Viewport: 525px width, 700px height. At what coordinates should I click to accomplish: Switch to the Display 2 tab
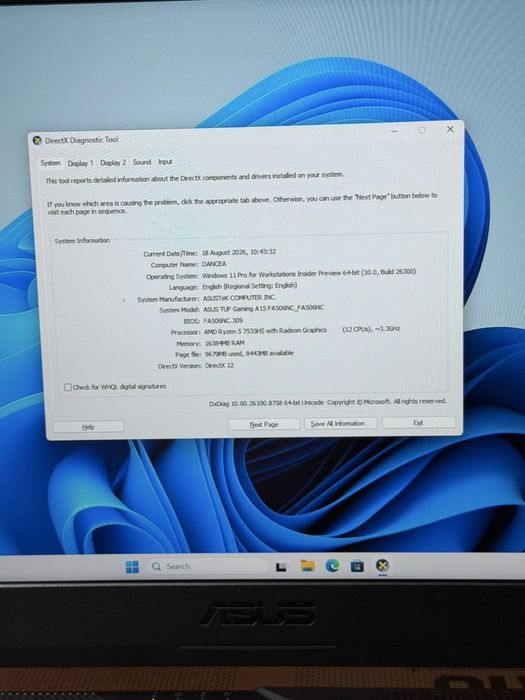pyautogui.click(x=113, y=162)
